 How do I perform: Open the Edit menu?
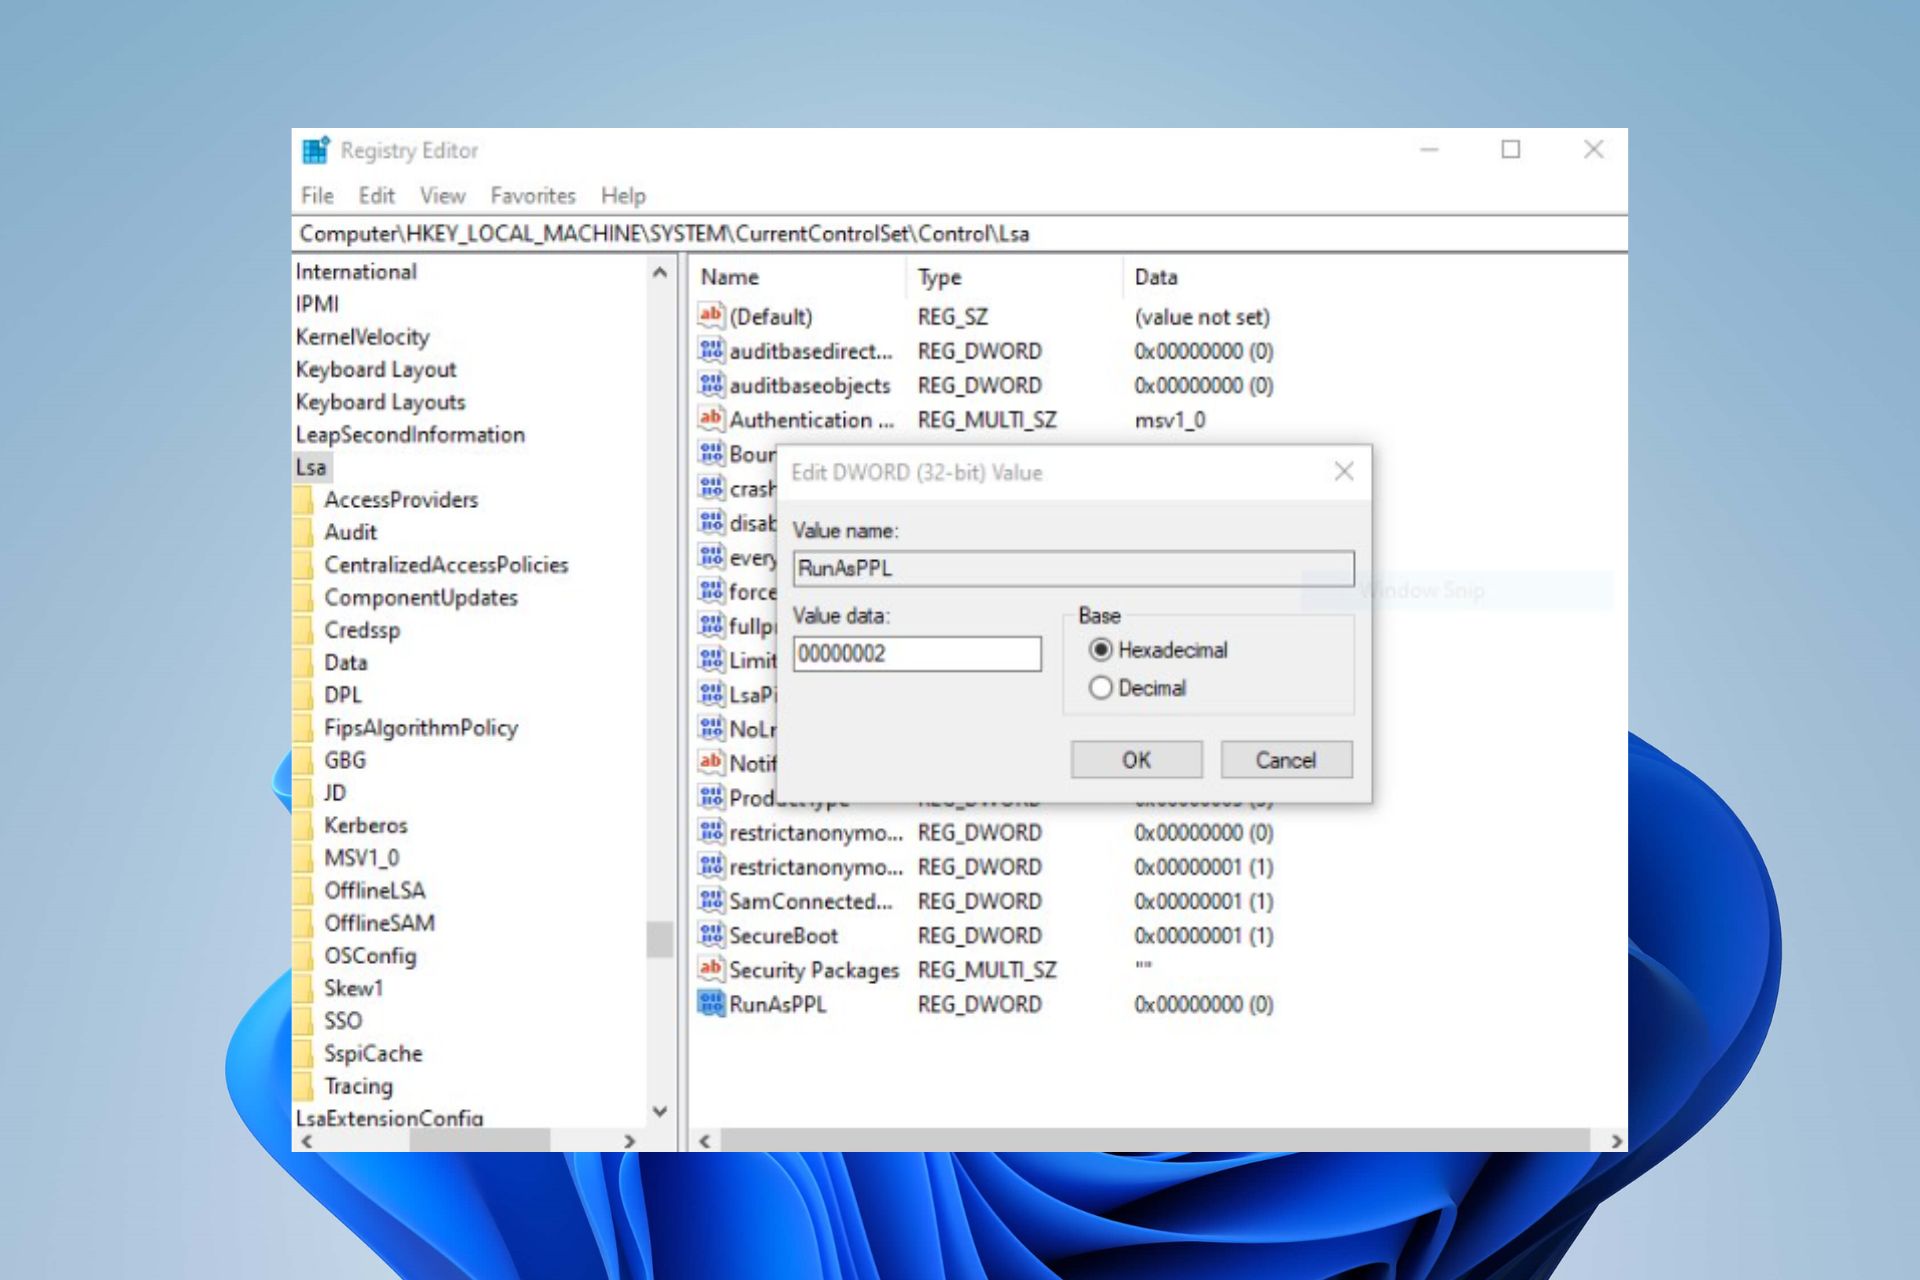(x=377, y=196)
